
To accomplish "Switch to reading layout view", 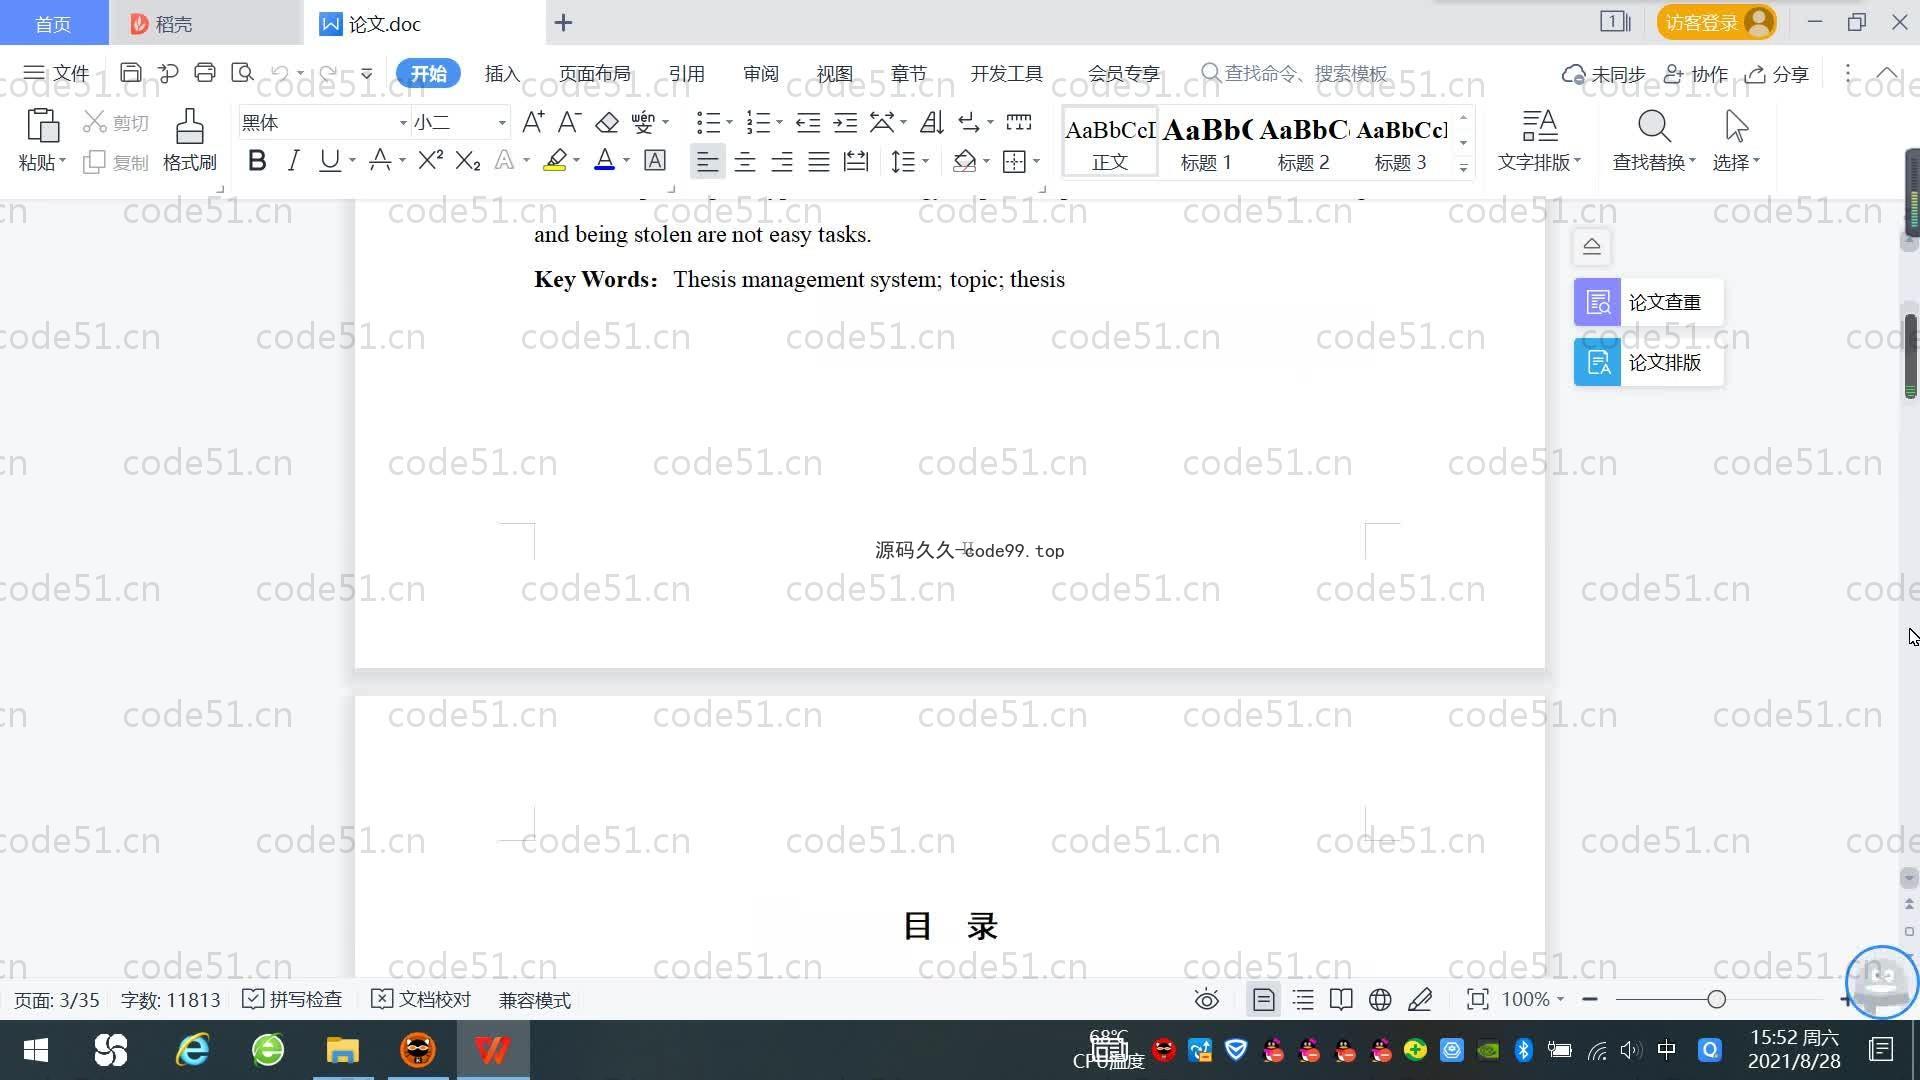I will 1341,1000.
